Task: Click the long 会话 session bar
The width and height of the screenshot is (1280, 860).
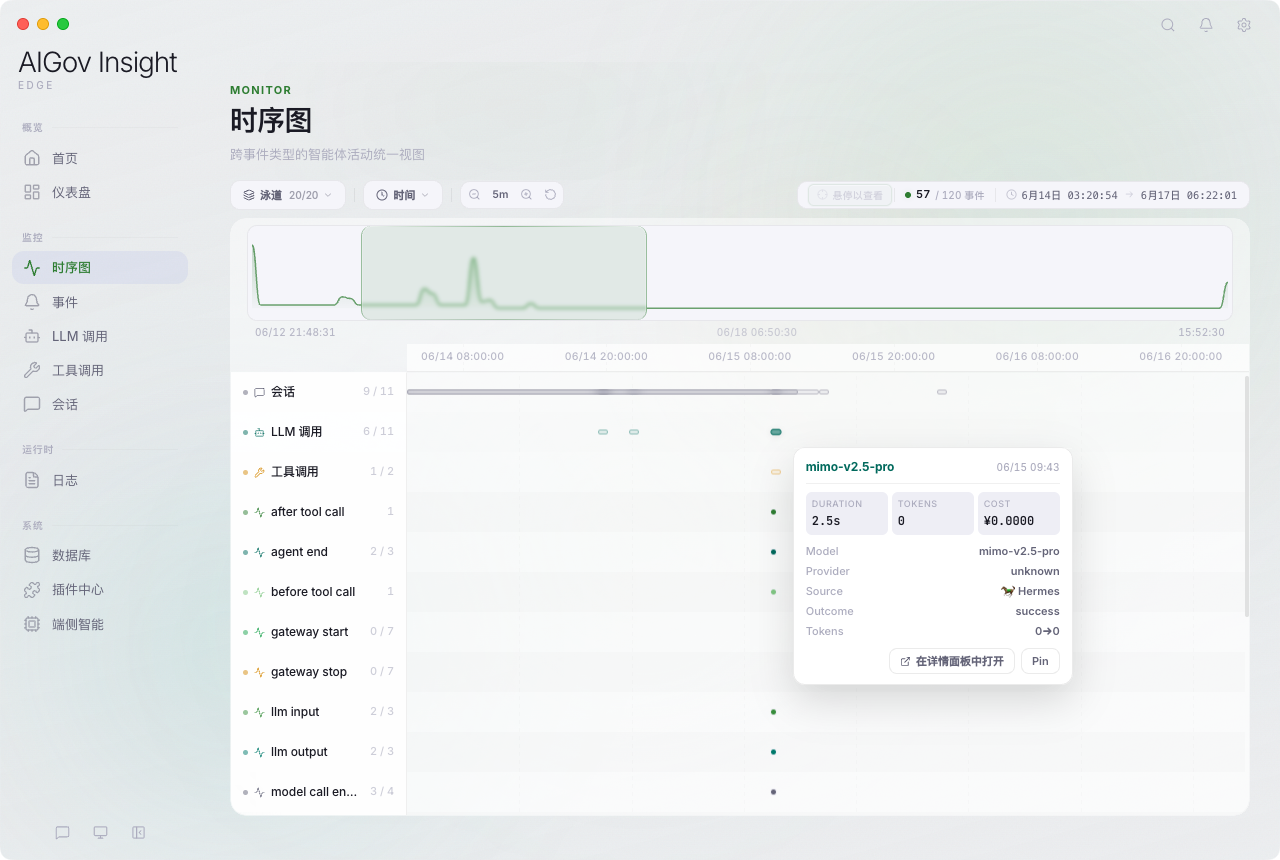Action: [602, 392]
